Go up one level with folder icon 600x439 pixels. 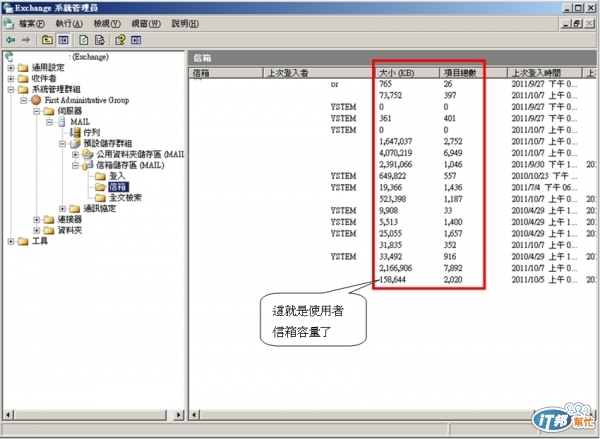click(x=47, y=40)
